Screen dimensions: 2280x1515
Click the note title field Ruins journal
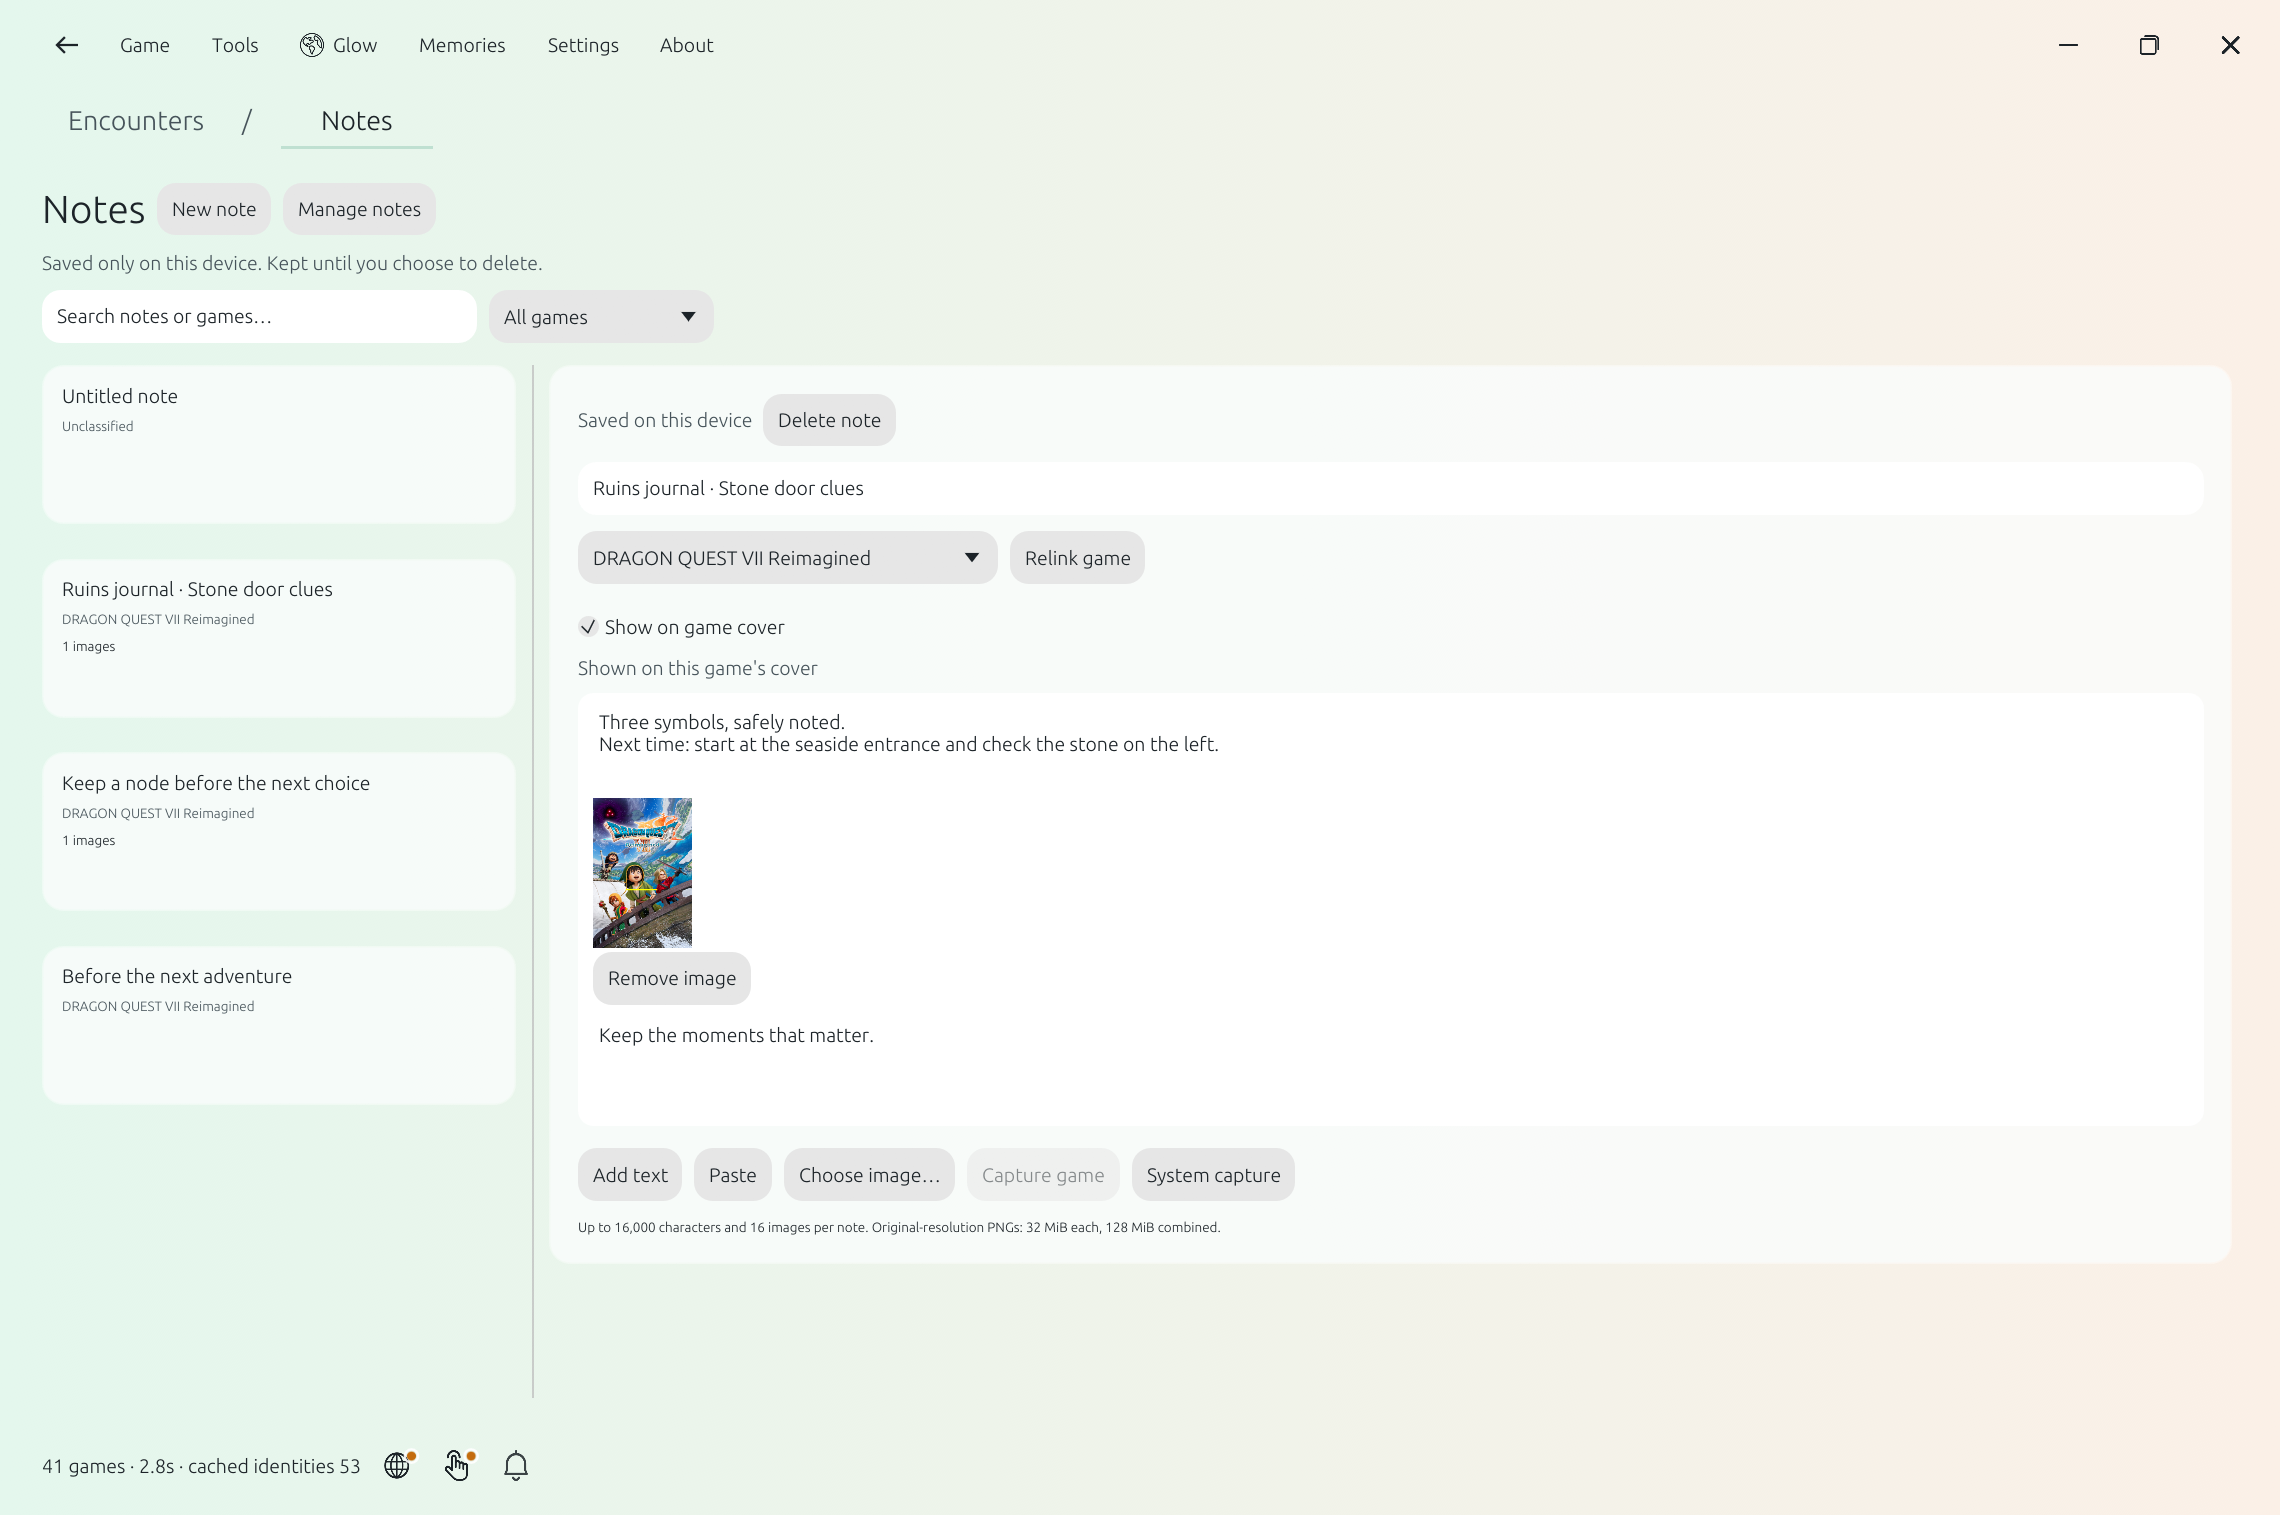1390,488
